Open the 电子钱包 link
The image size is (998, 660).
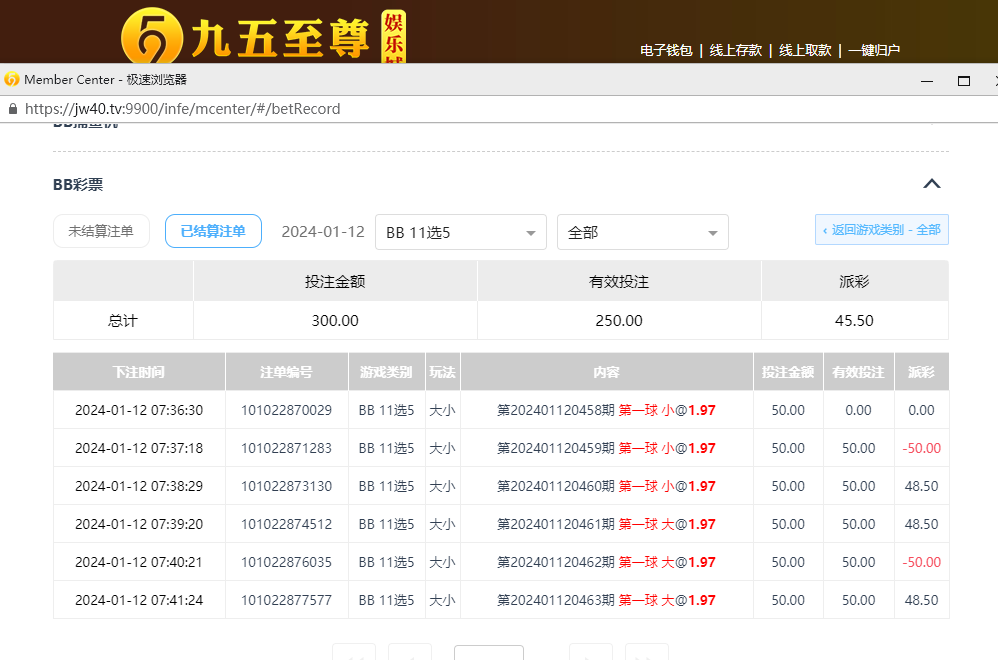click(x=666, y=50)
